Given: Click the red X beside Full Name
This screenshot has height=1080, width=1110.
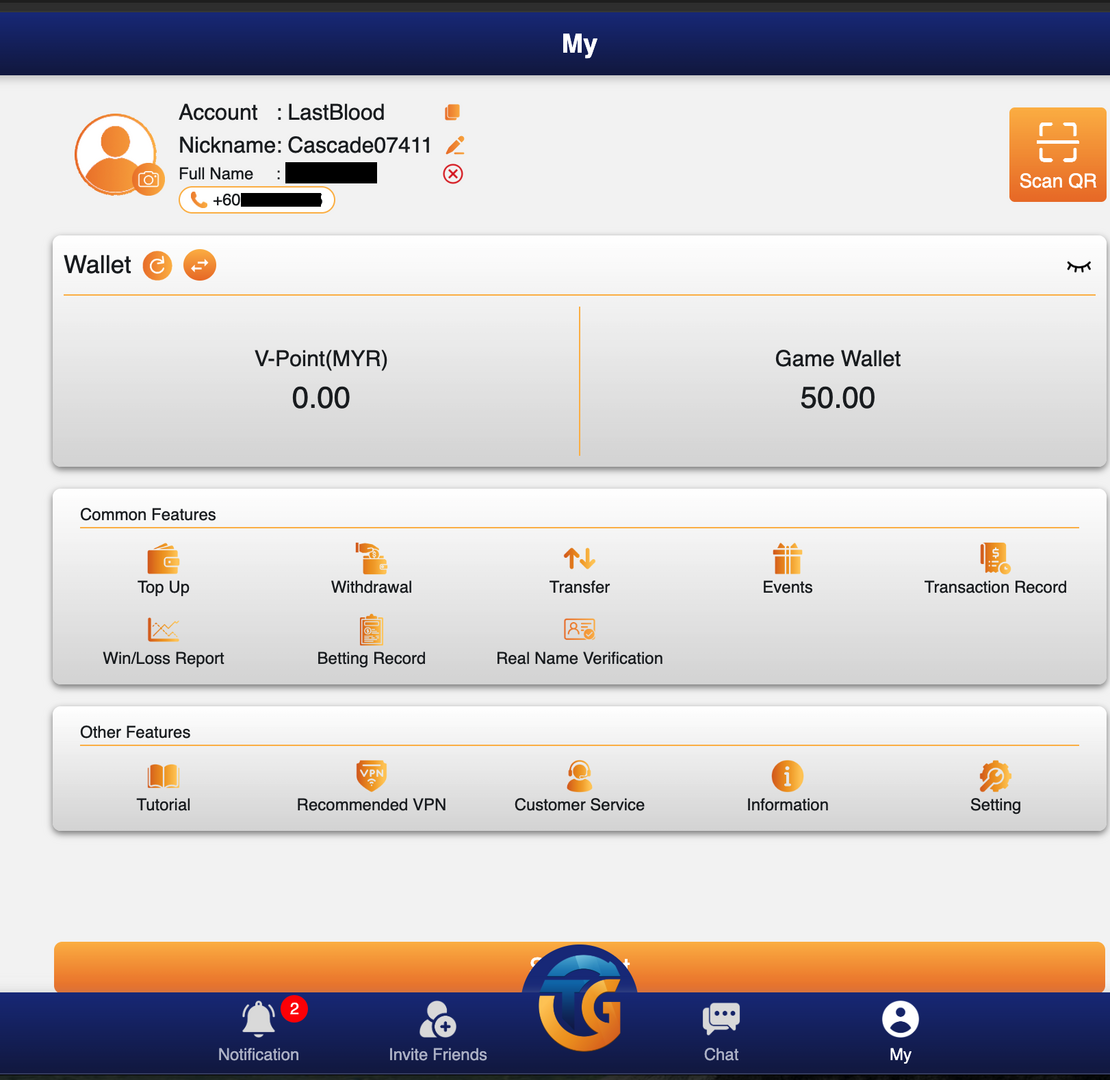Looking at the screenshot, I should coord(453,174).
